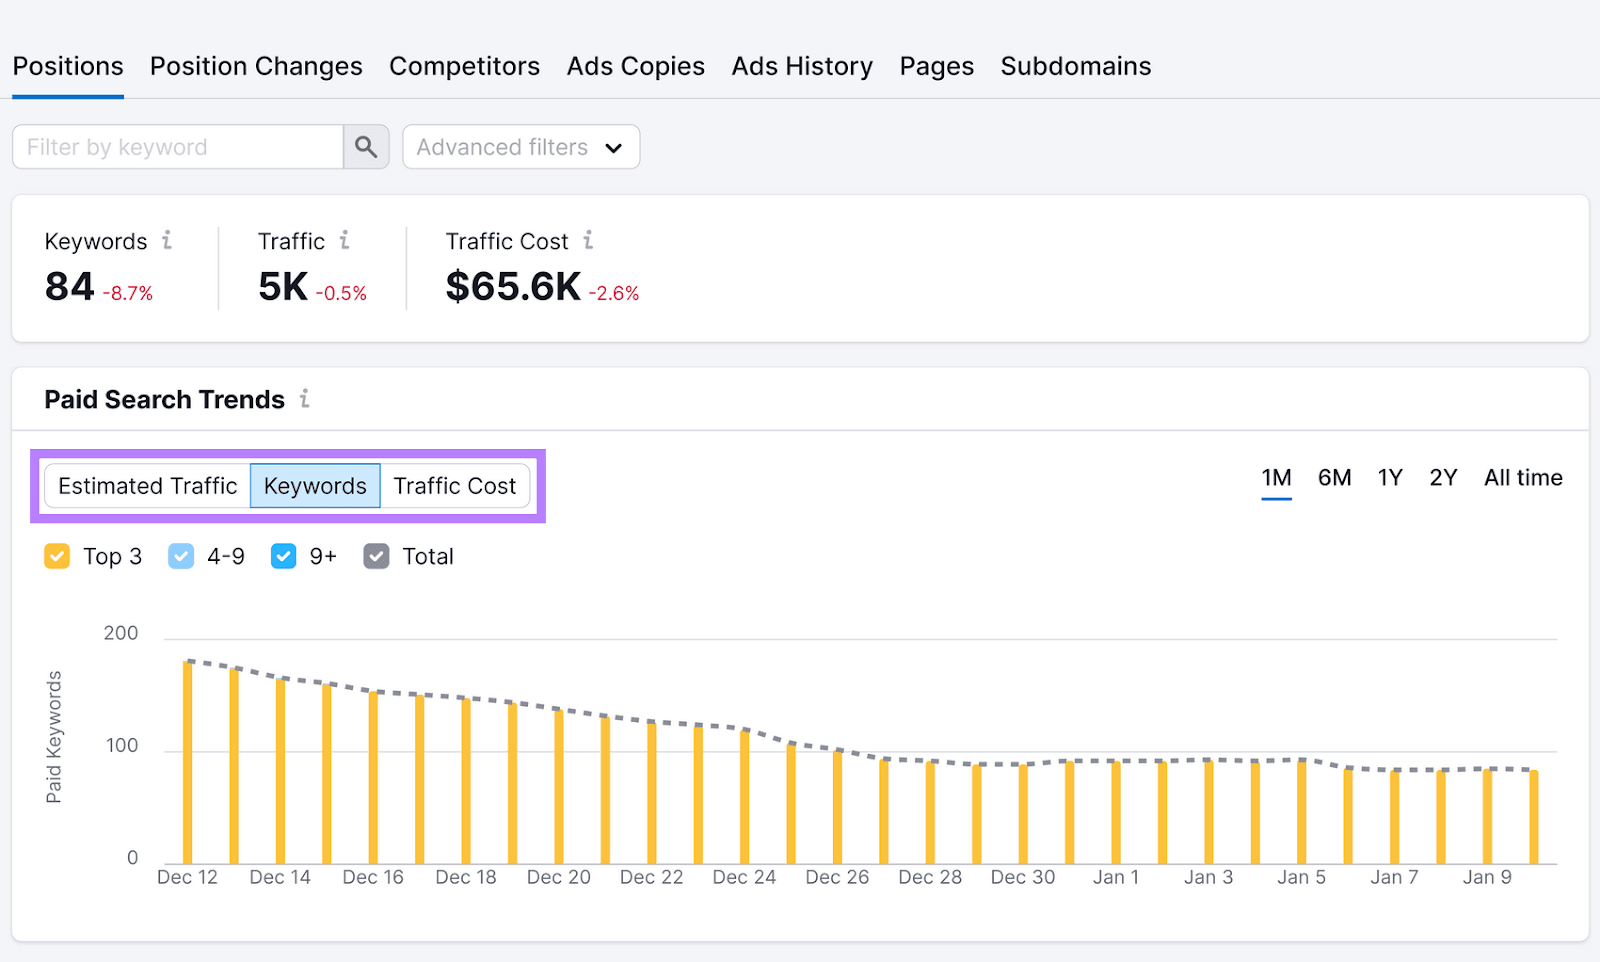
Task: Open the Competitors tab
Action: point(464,66)
